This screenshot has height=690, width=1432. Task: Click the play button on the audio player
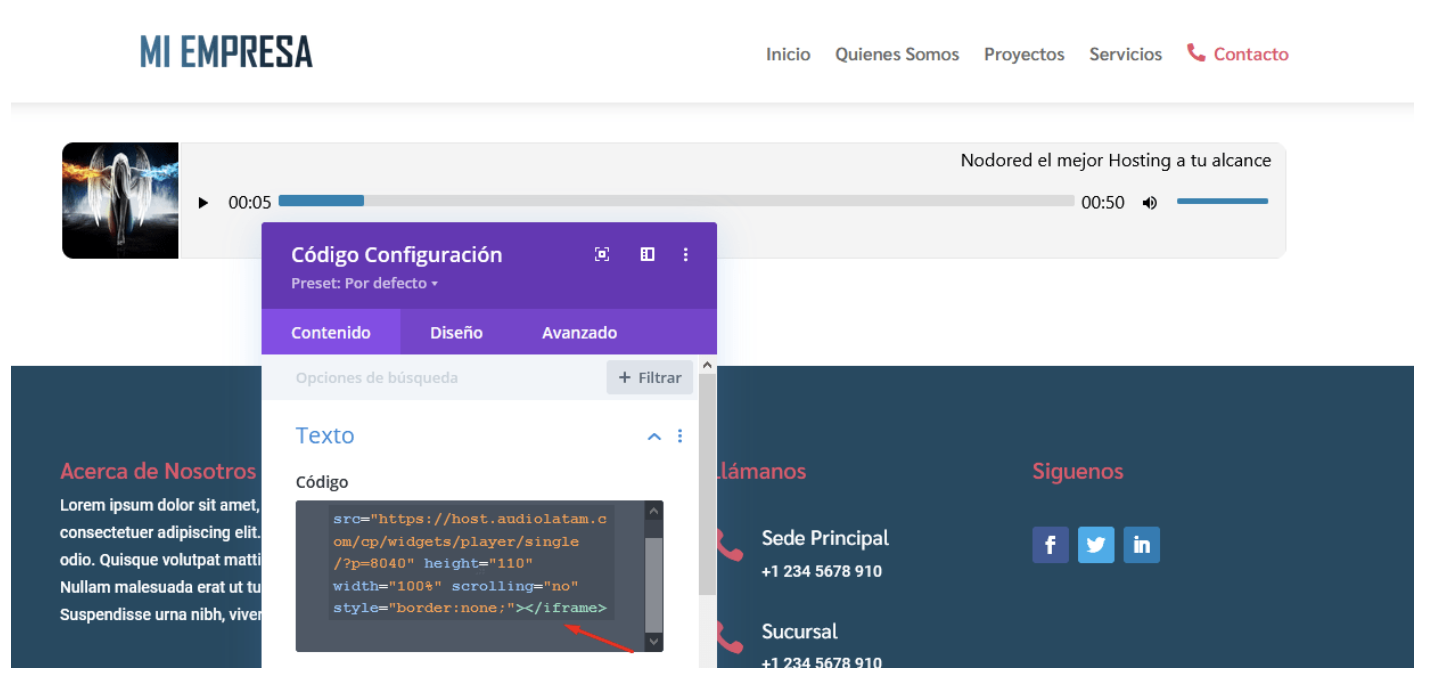[x=204, y=203]
